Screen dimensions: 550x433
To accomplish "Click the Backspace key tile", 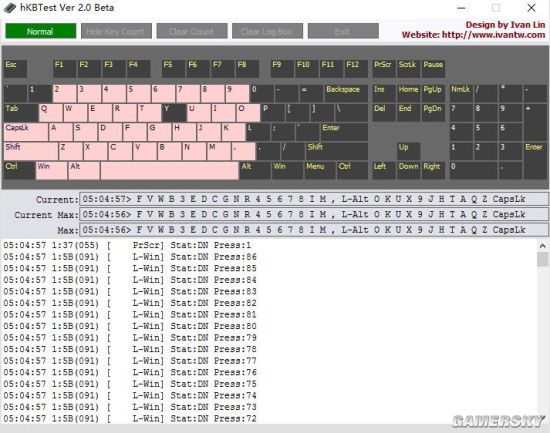I will 346,94.
